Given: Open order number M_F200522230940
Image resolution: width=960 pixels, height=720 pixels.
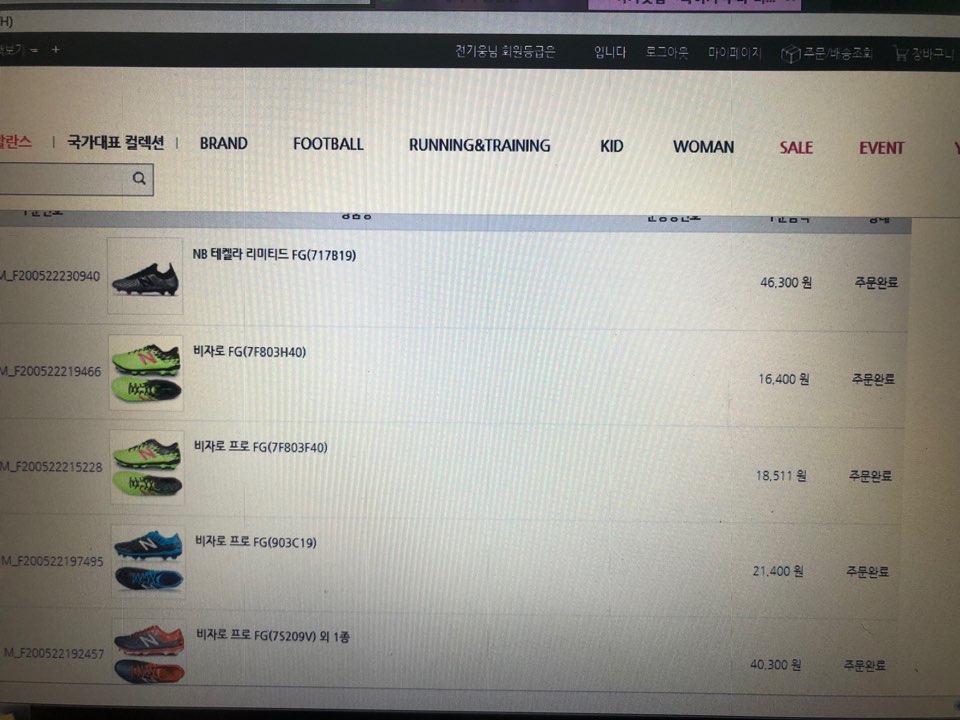Looking at the screenshot, I should click(50, 276).
